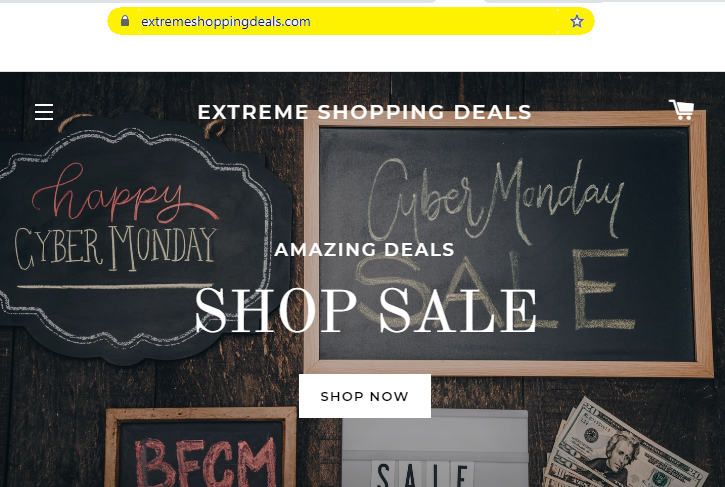Select the extremeshoppingdeals.com URL text

coord(226,22)
